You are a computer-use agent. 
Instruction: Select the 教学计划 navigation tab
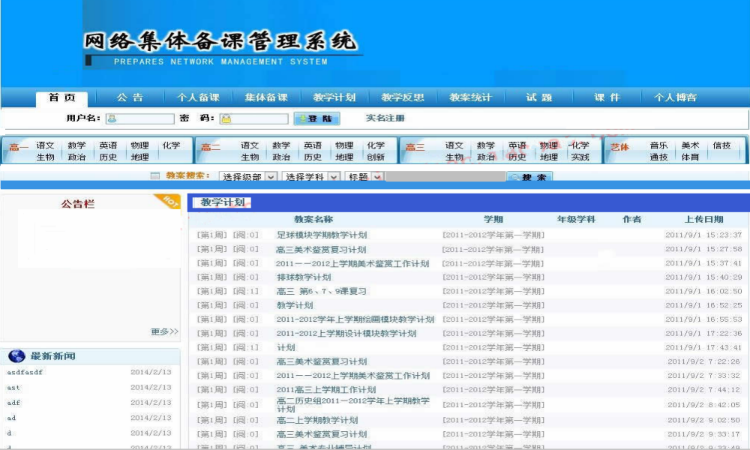334,98
